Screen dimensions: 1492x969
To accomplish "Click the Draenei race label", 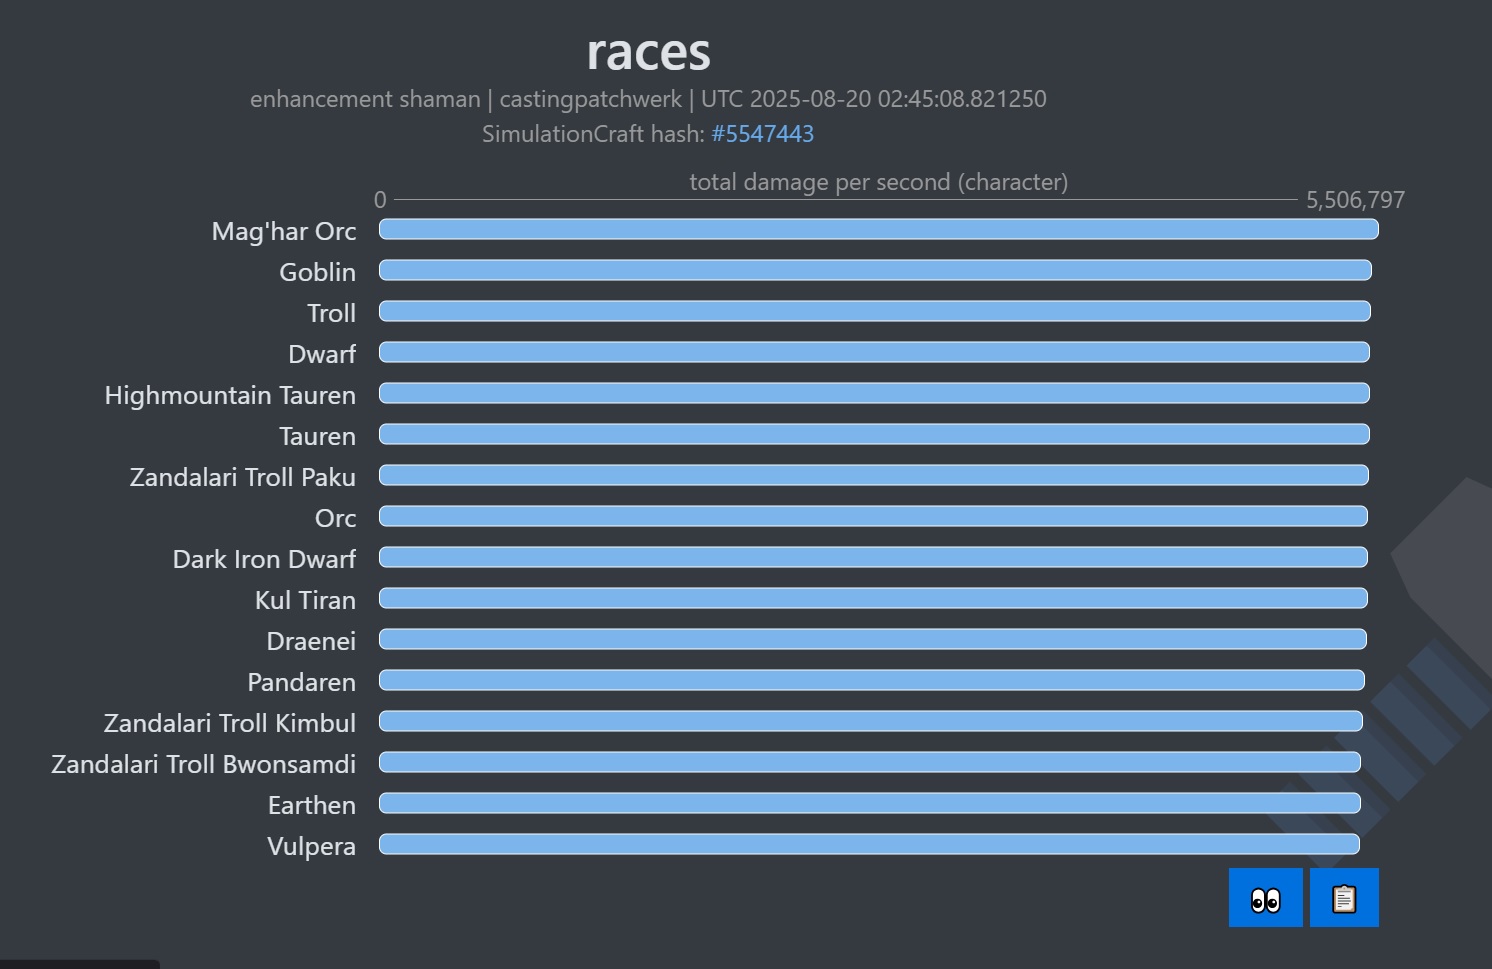I will [311, 641].
